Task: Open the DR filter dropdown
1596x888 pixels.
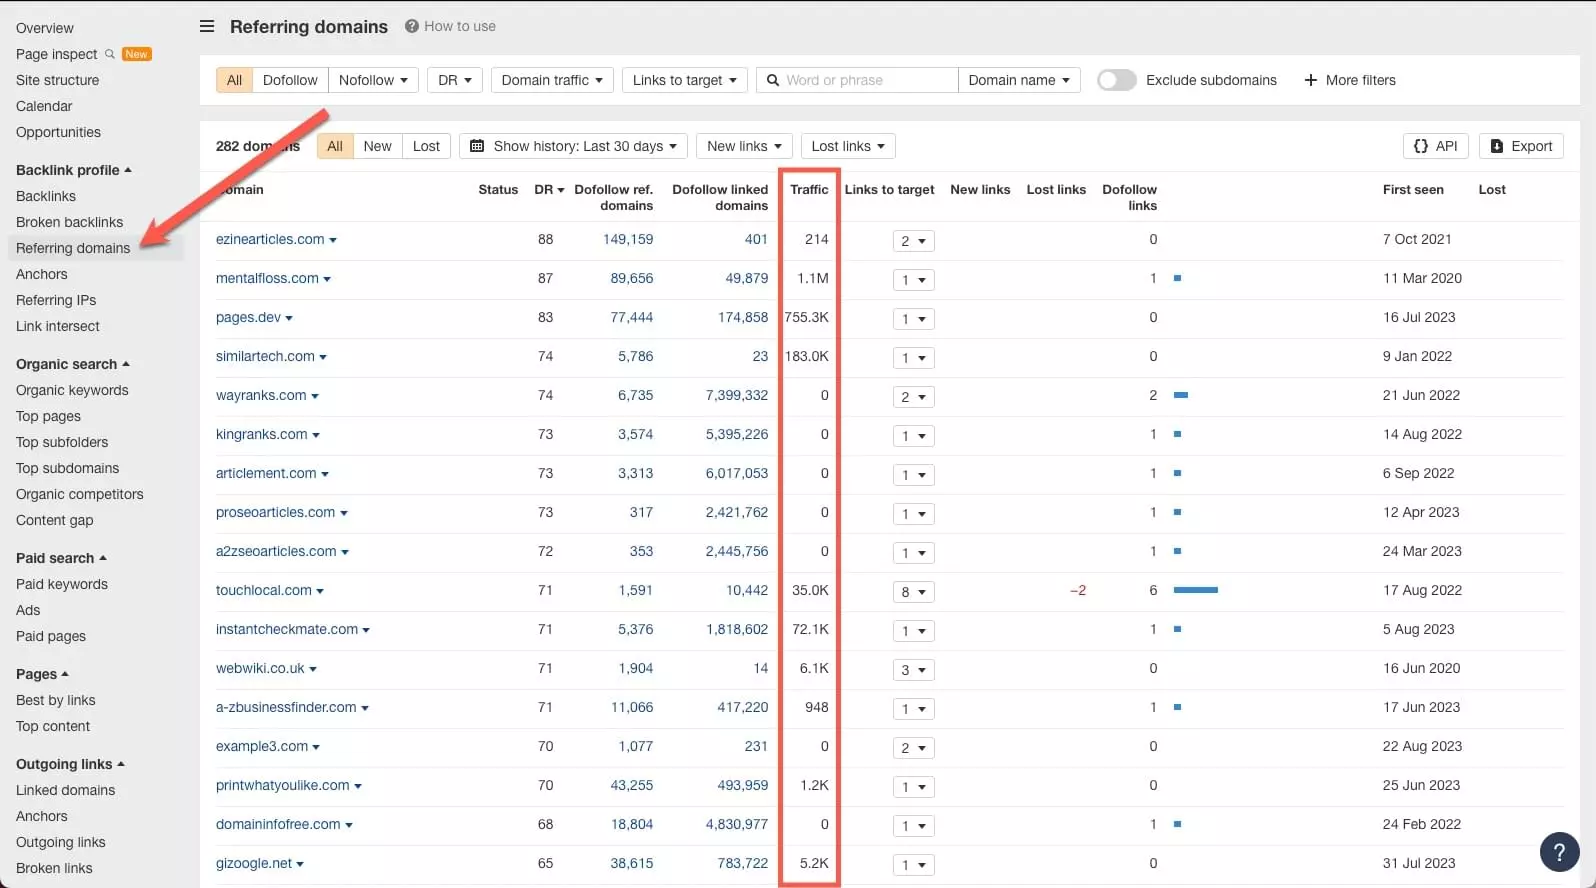Action: (x=455, y=80)
